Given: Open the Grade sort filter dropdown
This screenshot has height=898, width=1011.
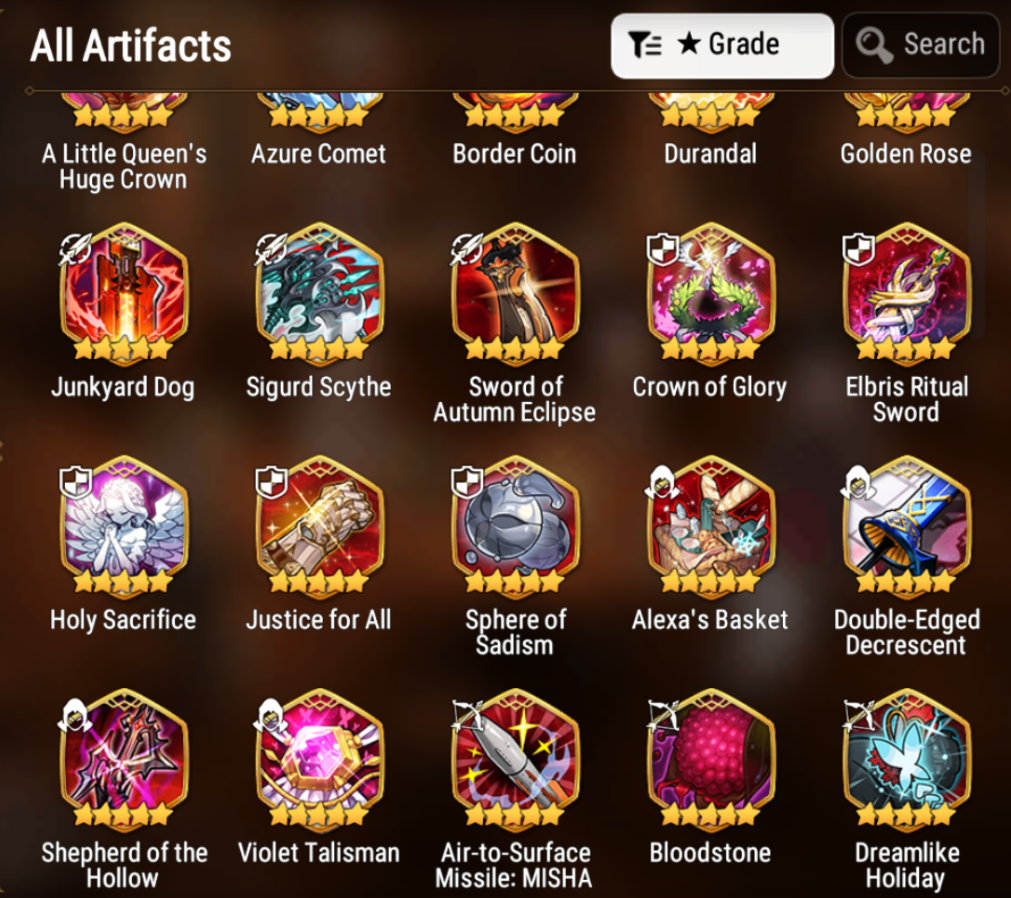Looking at the screenshot, I should click(722, 46).
